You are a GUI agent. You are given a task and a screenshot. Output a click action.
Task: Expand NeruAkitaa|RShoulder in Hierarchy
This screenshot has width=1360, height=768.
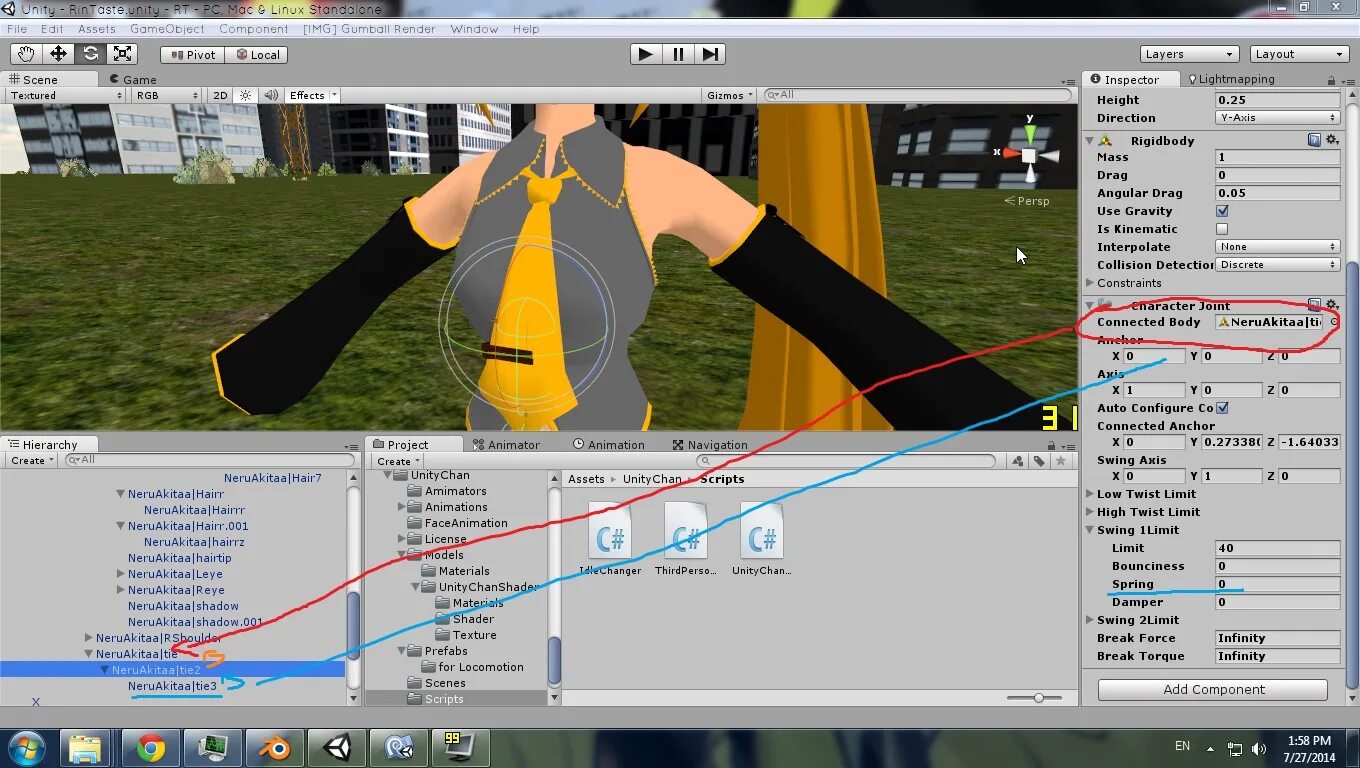89,638
